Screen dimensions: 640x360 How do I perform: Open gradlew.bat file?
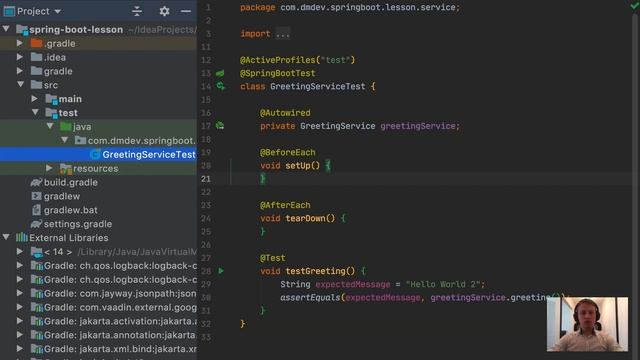click(x=71, y=210)
